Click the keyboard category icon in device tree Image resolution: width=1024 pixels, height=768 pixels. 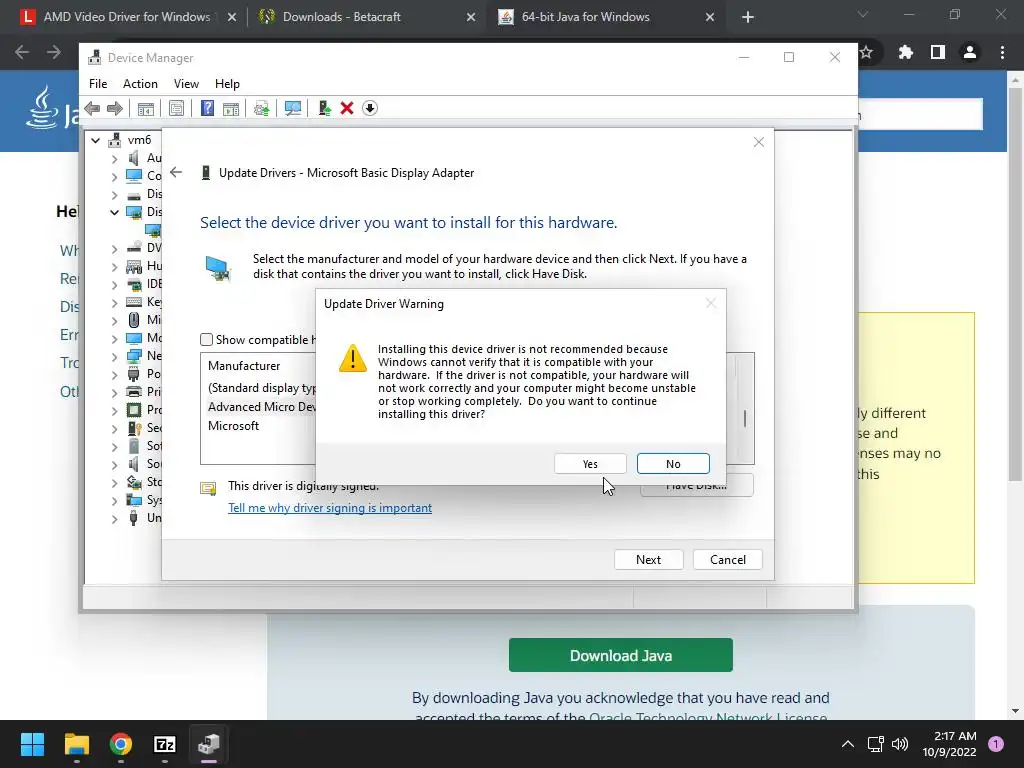[134, 302]
